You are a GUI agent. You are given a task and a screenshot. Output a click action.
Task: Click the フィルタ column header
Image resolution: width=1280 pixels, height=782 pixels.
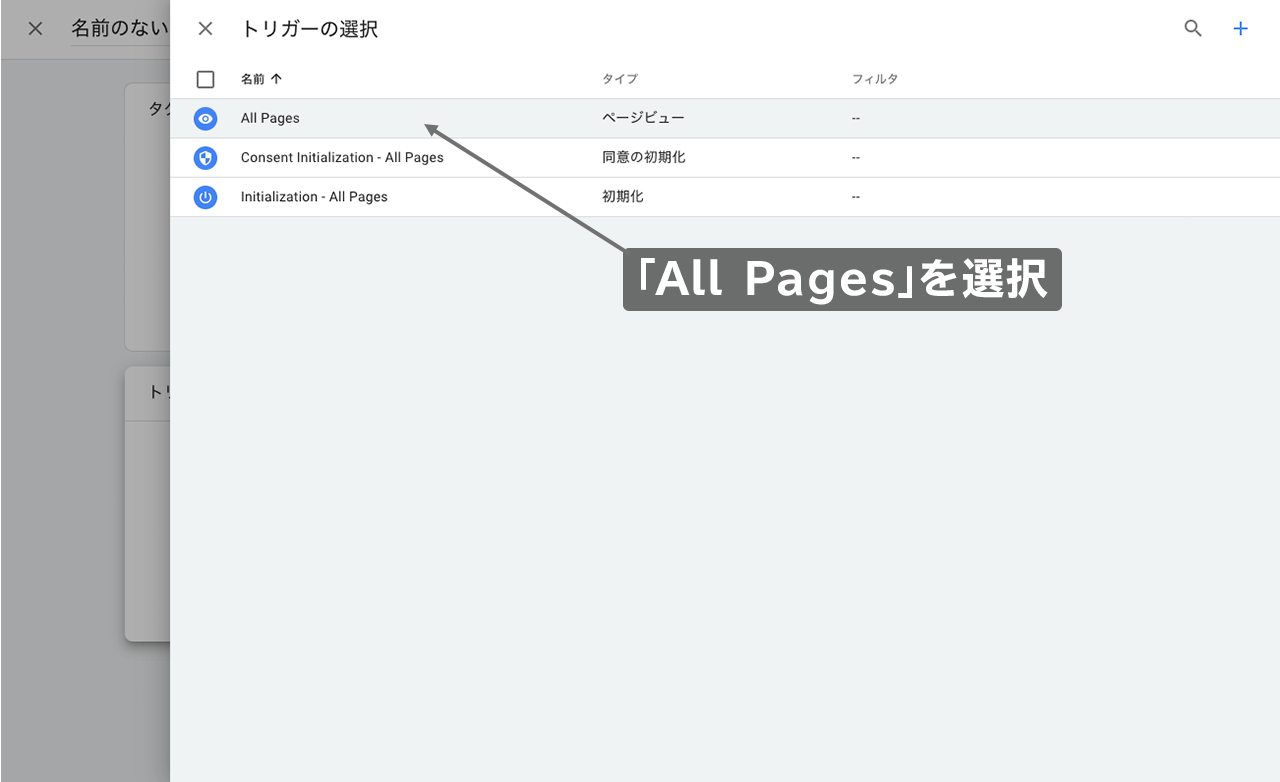click(x=875, y=78)
